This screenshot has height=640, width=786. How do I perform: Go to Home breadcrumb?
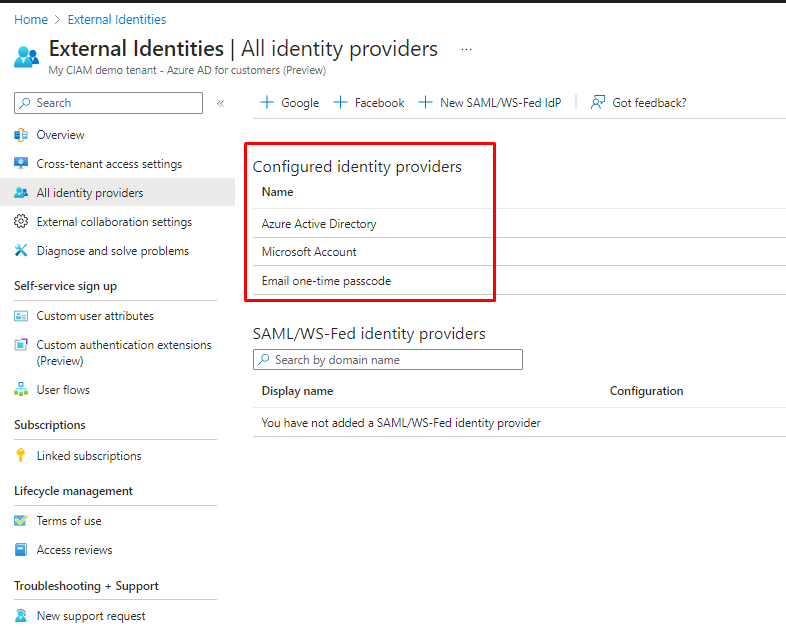(x=31, y=19)
